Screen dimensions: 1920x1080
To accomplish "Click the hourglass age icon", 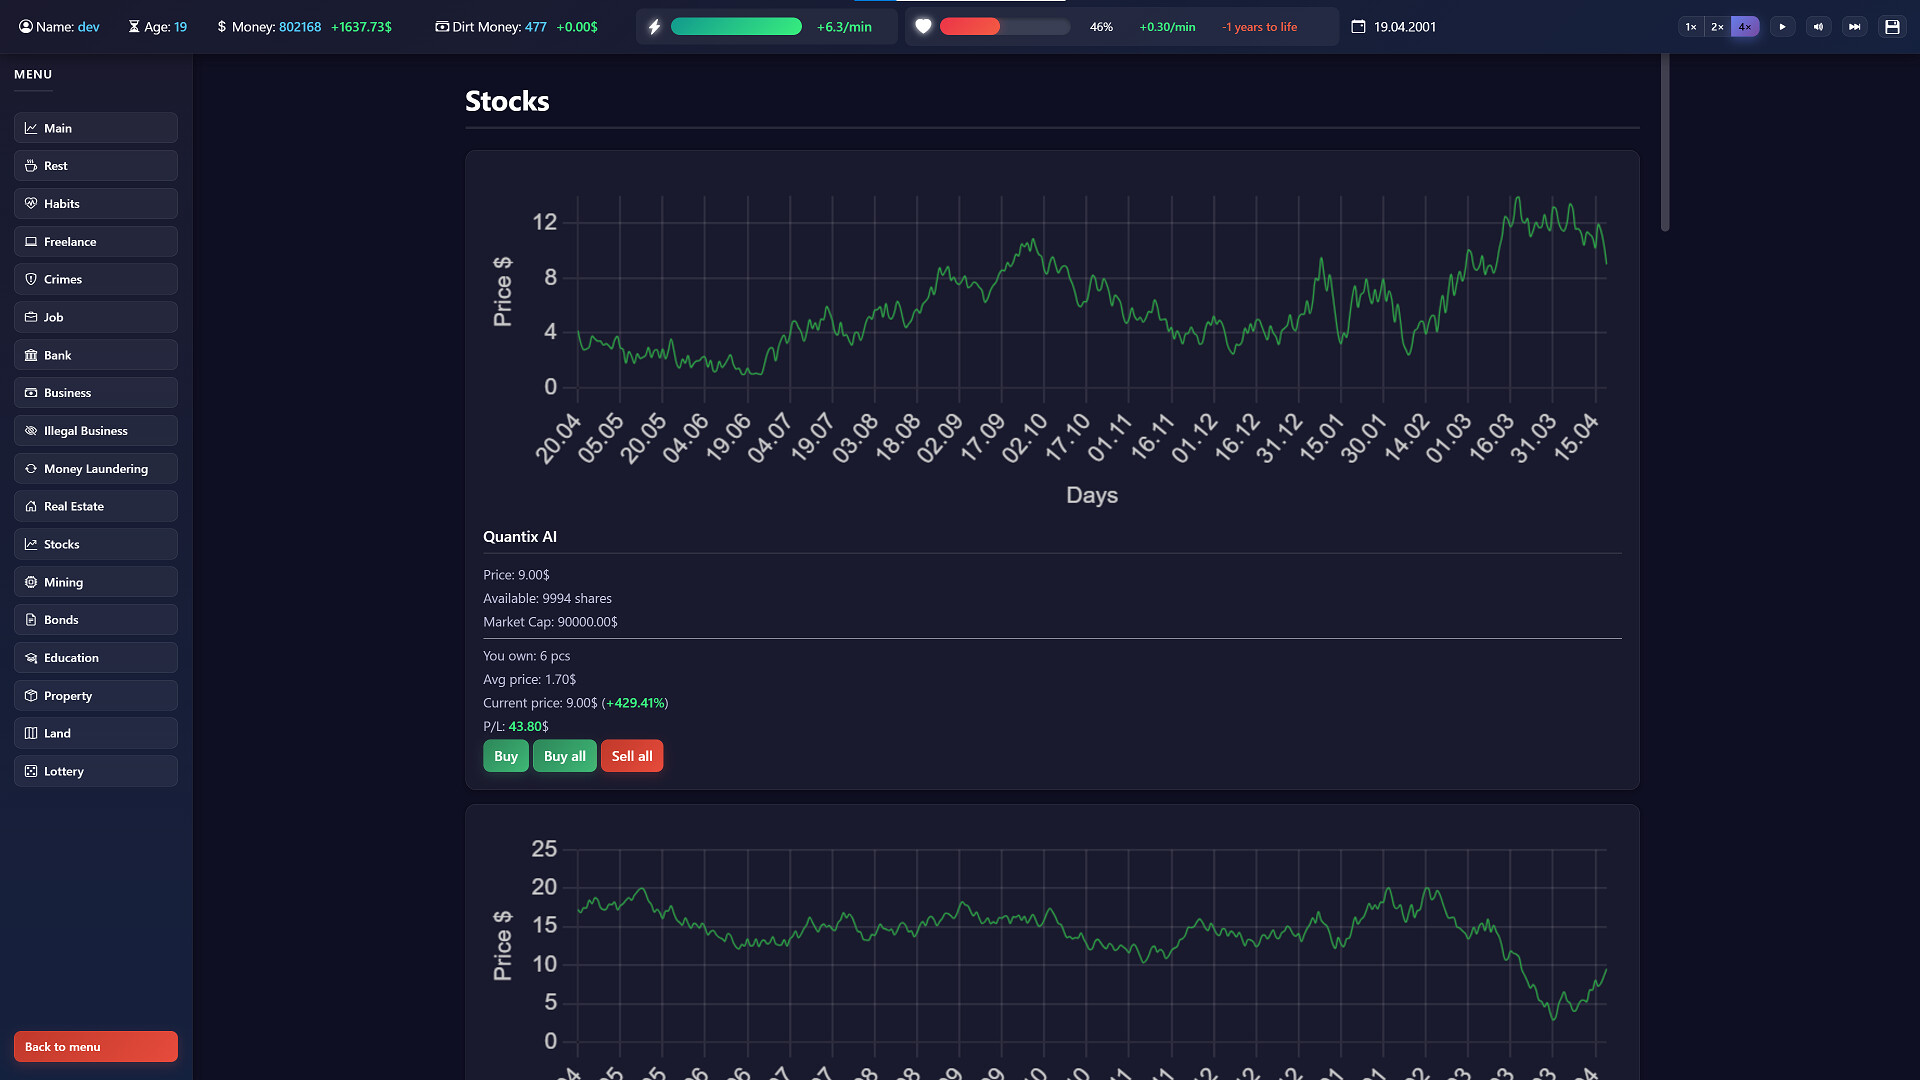I will pos(134,27).
